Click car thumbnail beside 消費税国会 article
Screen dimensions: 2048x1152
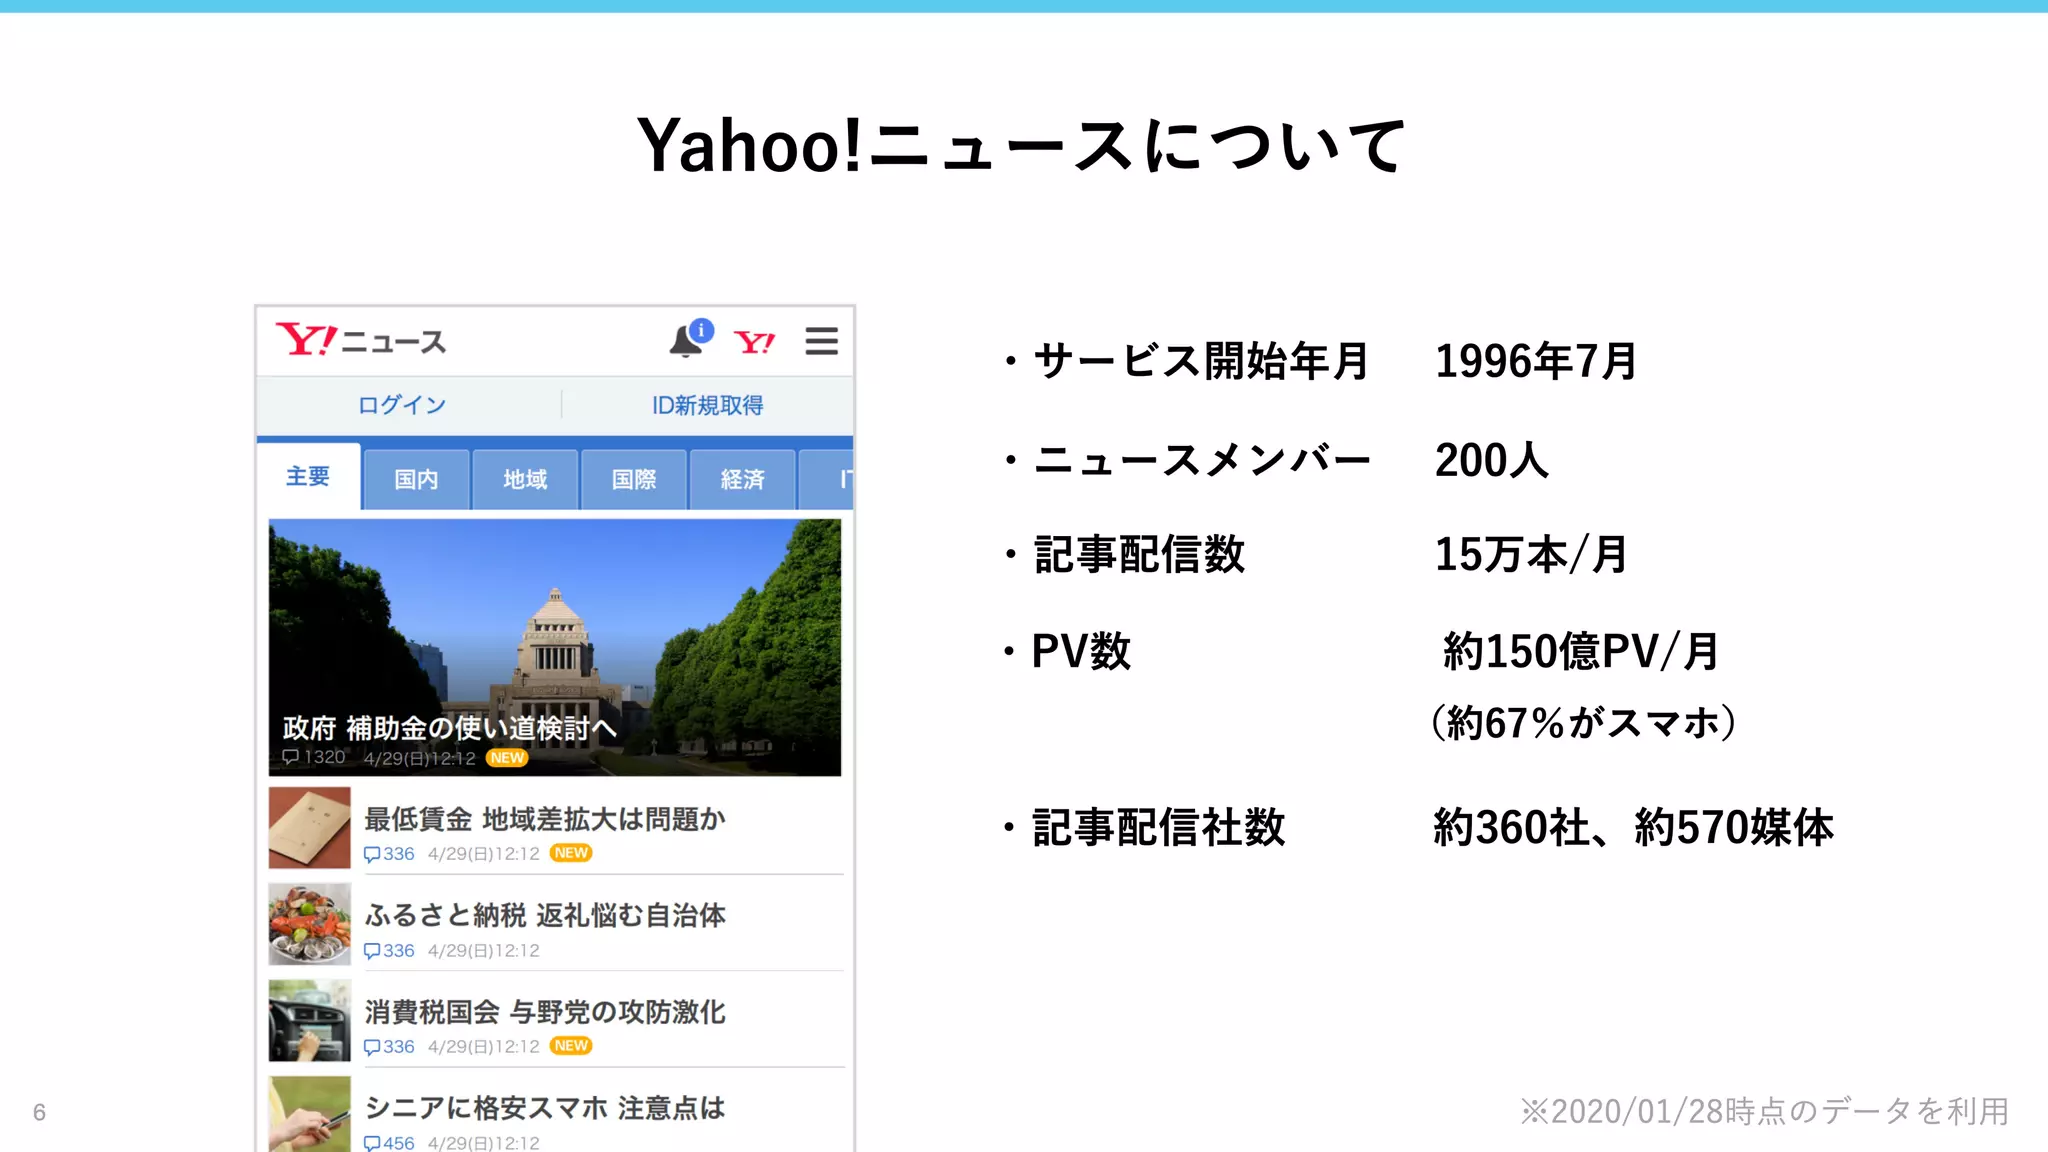coord(310,1020)
